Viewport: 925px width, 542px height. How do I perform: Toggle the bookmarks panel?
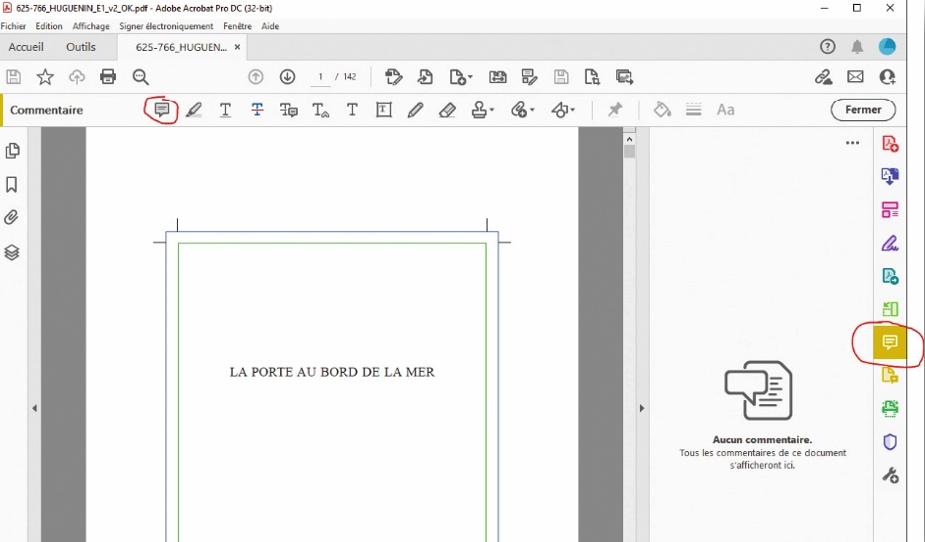tap(12, 185)
